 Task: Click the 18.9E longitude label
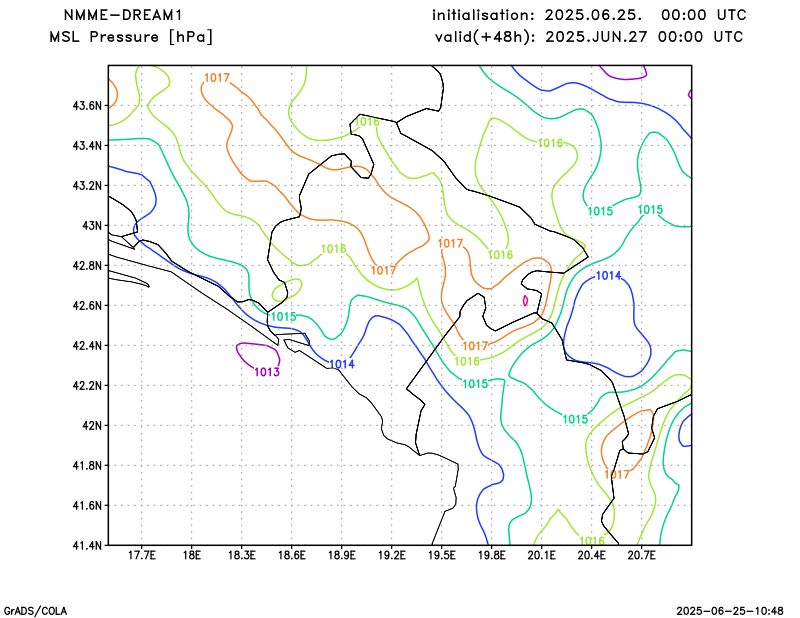pos(342,555)
